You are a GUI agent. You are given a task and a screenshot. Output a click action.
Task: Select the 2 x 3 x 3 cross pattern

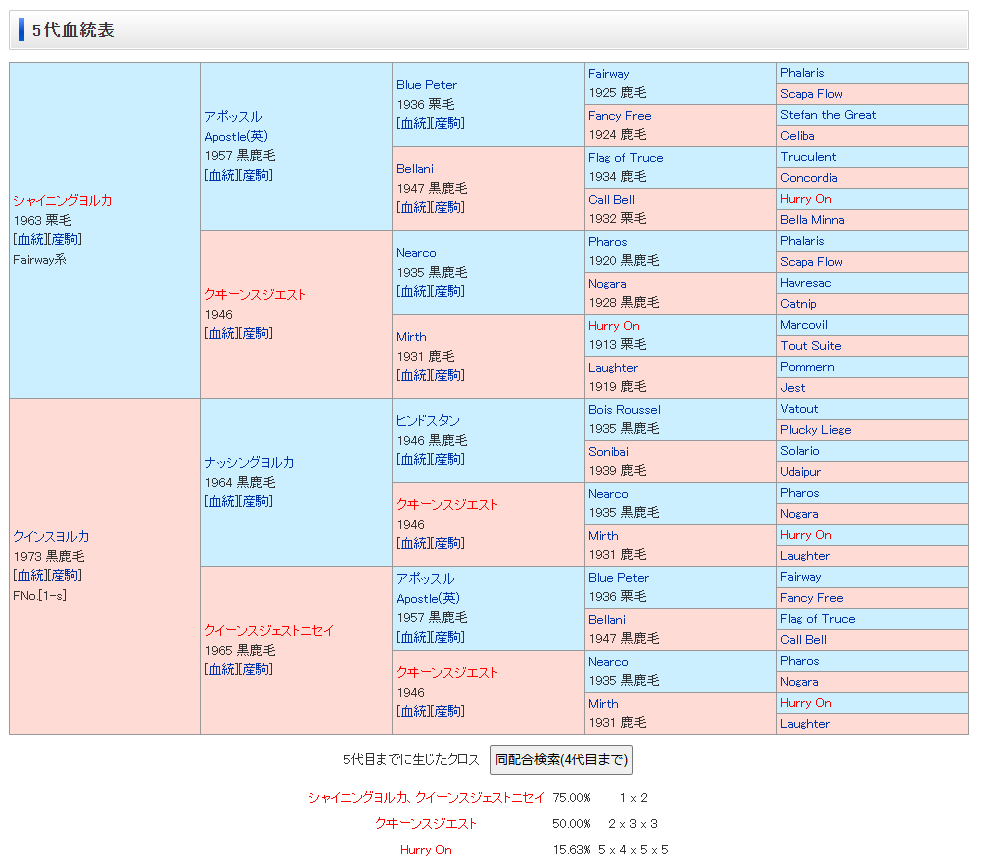[x=633, y=824]
